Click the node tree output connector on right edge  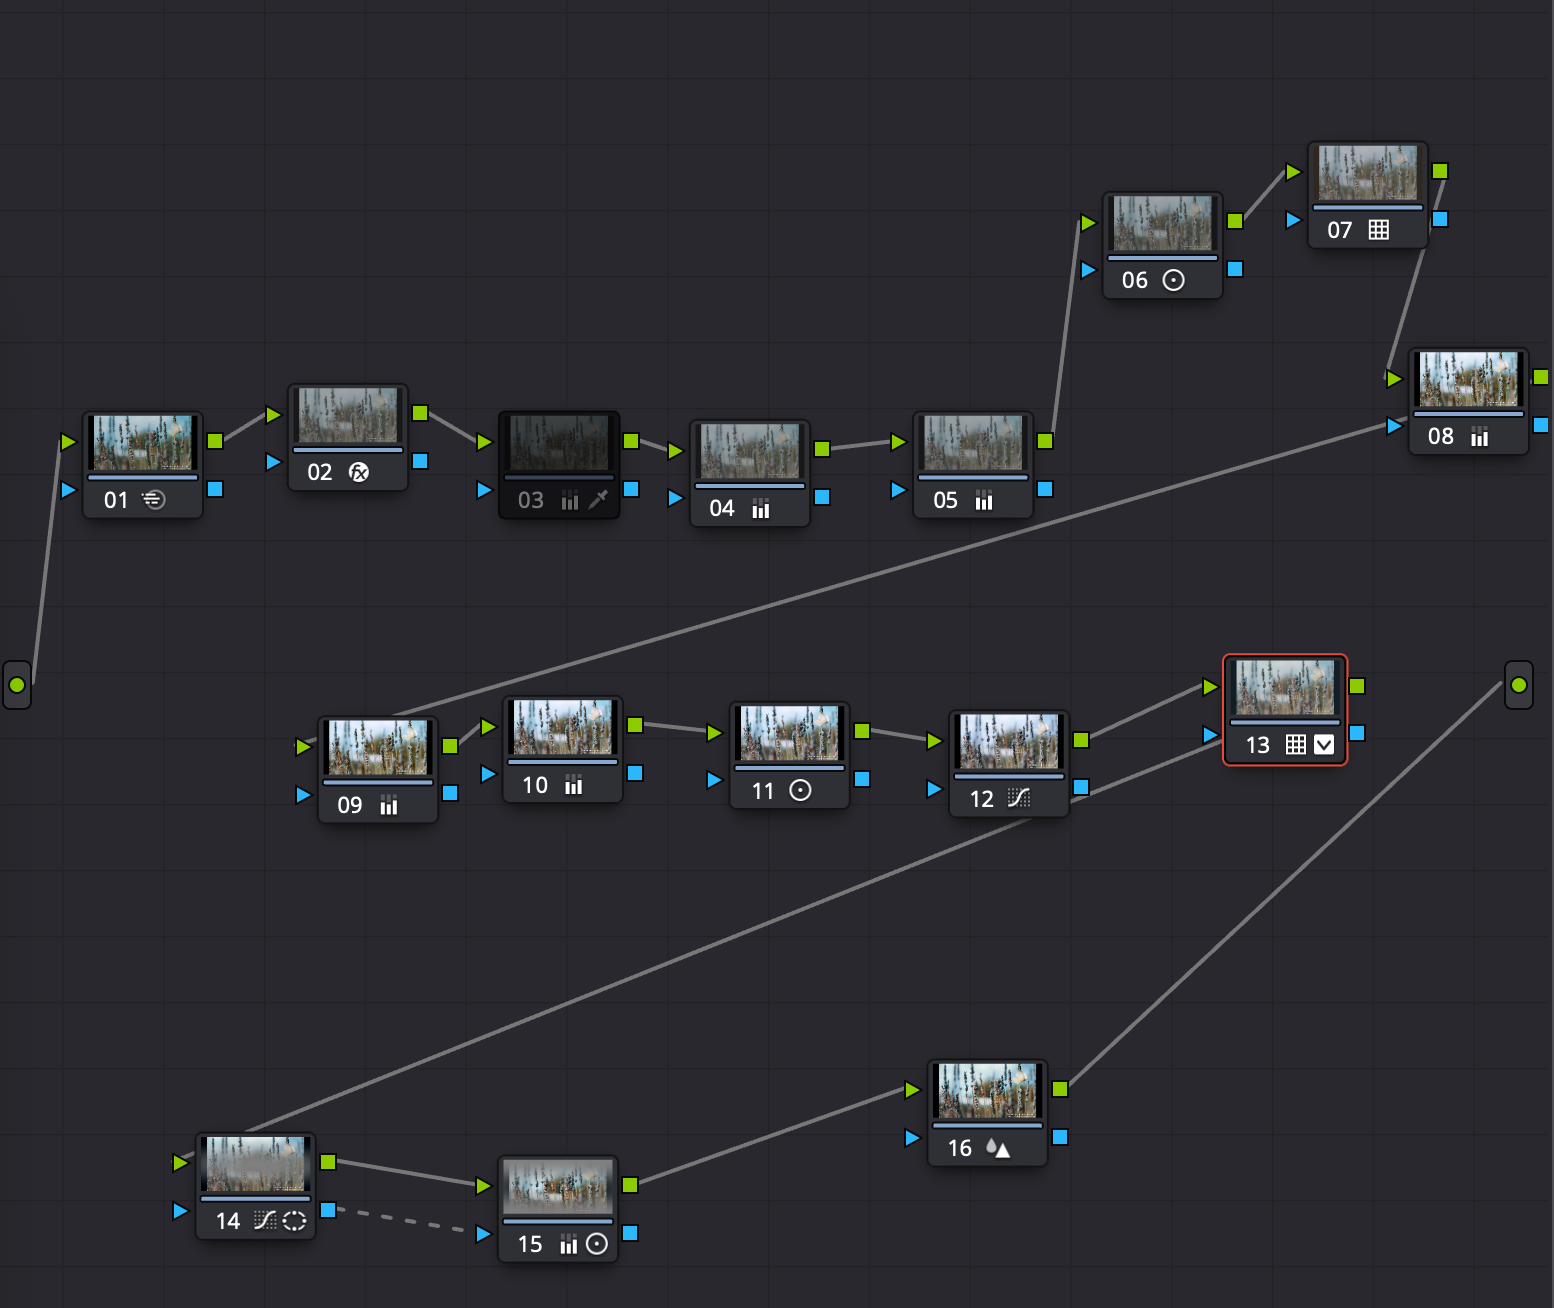coord(1518,685)
